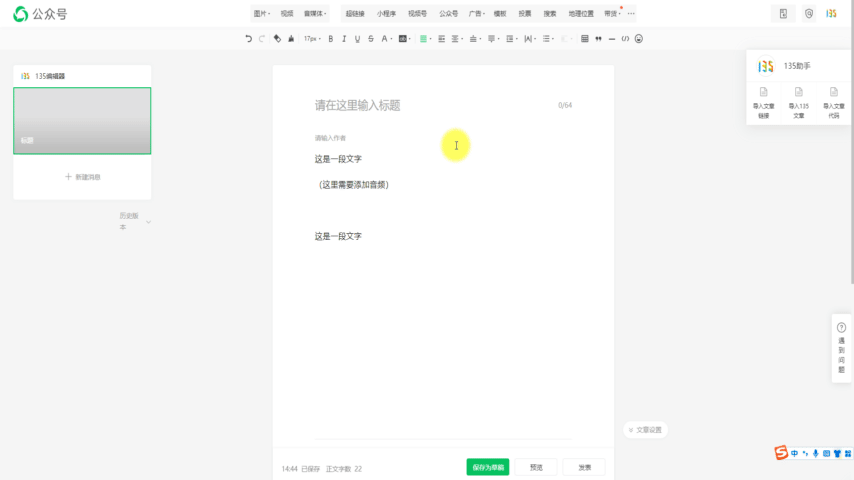Insert a blockquote
854x480 pixels.
599,39
